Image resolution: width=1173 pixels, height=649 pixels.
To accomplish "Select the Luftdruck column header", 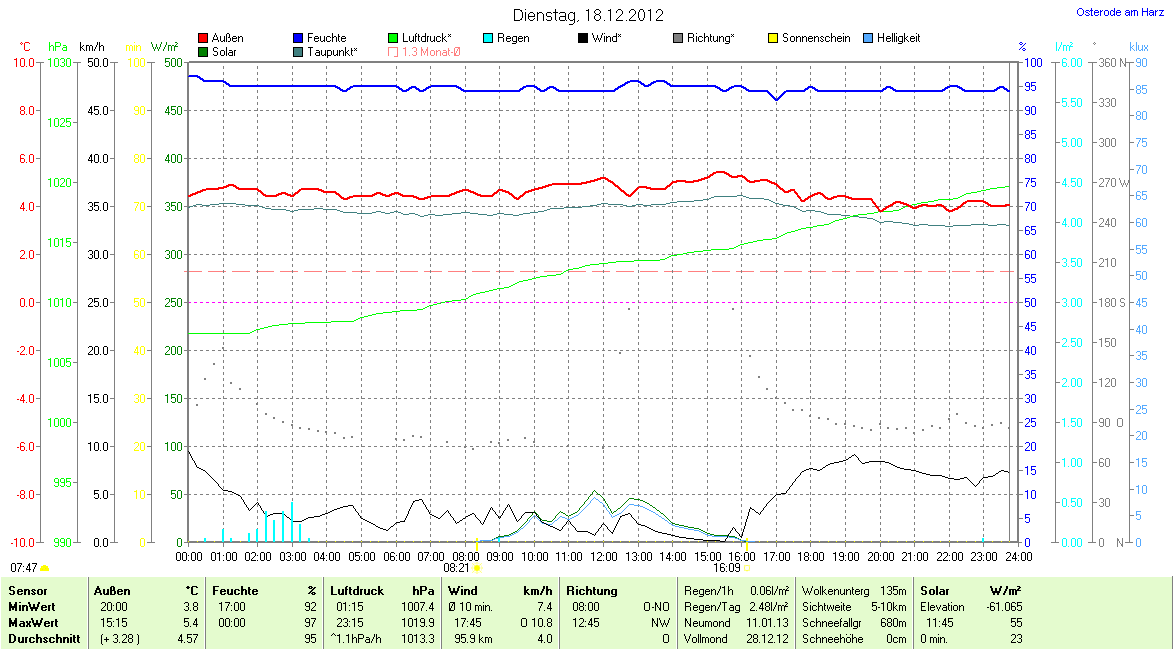I will [x=355, y=591].
